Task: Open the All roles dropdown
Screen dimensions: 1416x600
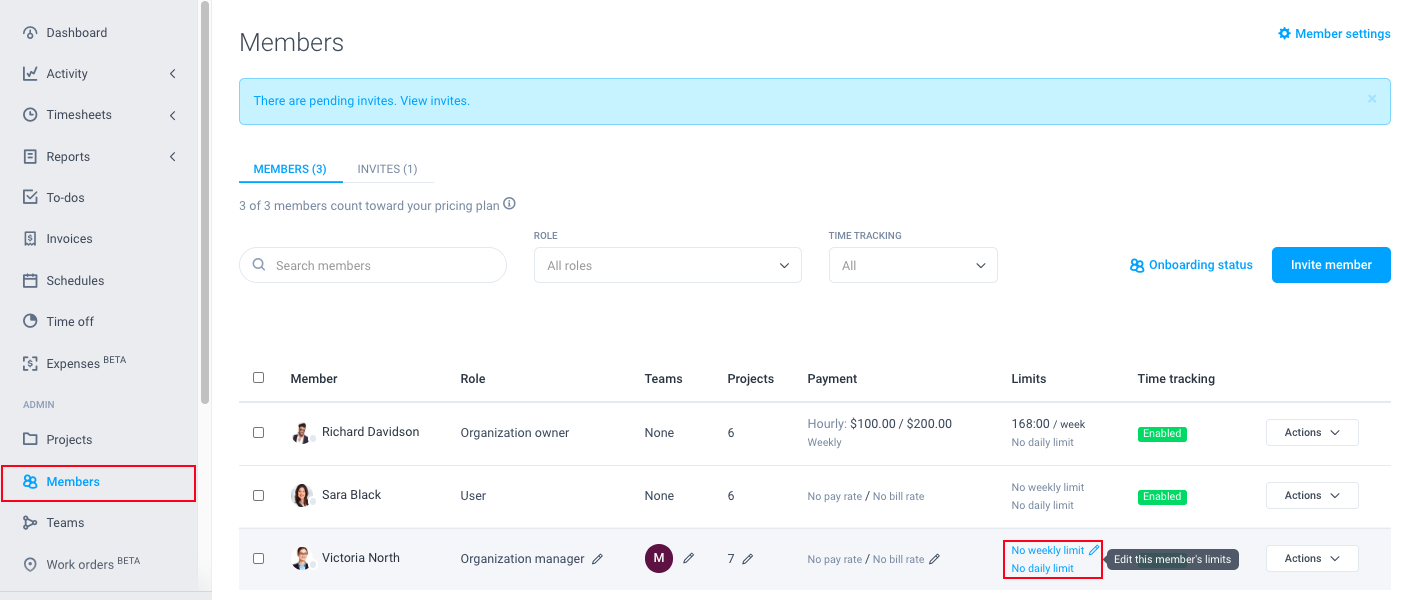Action: coord(667,265)
